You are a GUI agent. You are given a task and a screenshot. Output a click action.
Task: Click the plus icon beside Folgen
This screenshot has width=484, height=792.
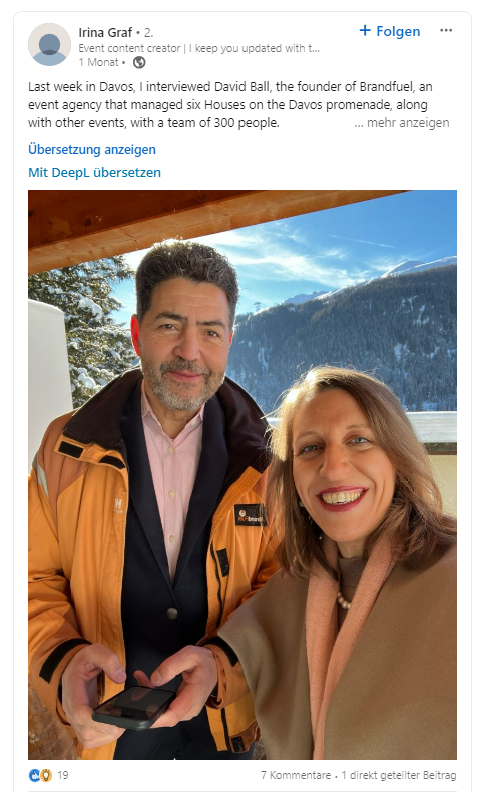pos(365,30)
